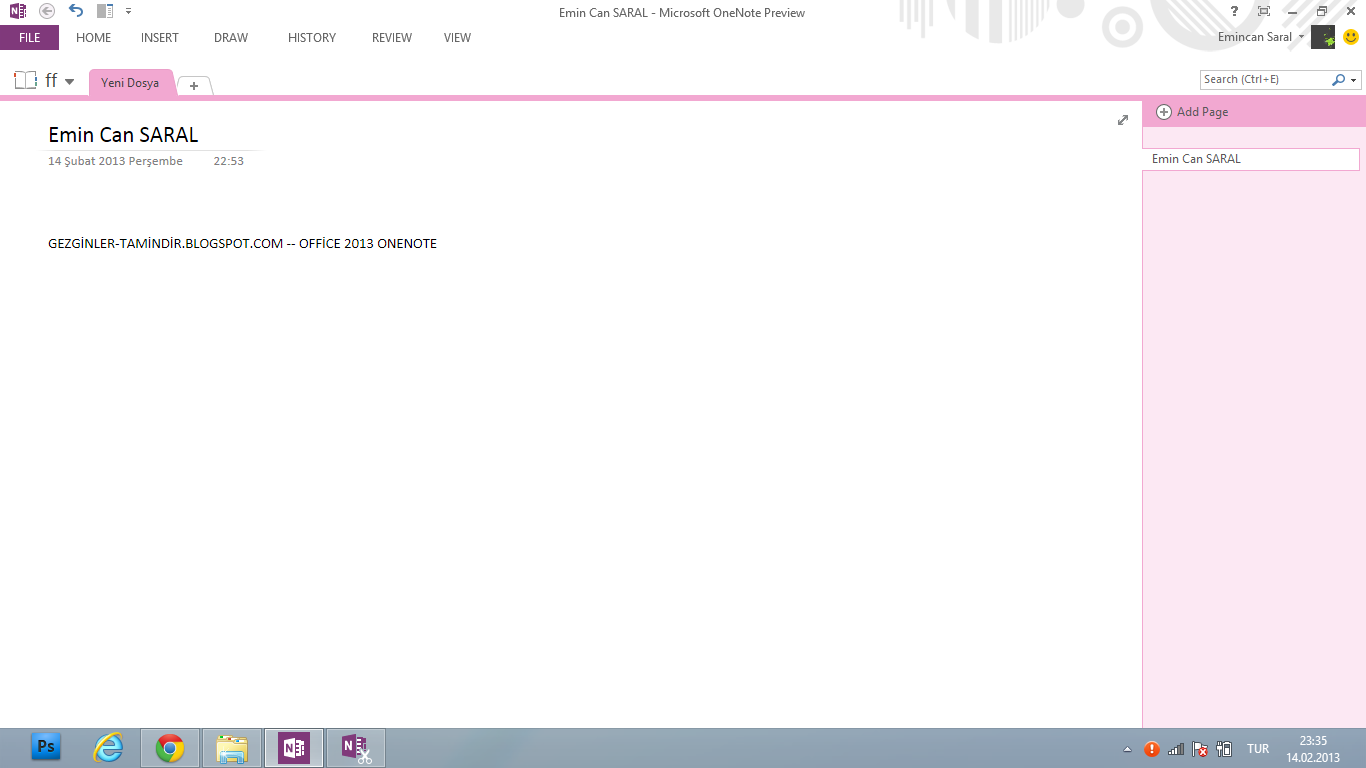Open Internet Explorer from the taskbar

click(108, 747)
